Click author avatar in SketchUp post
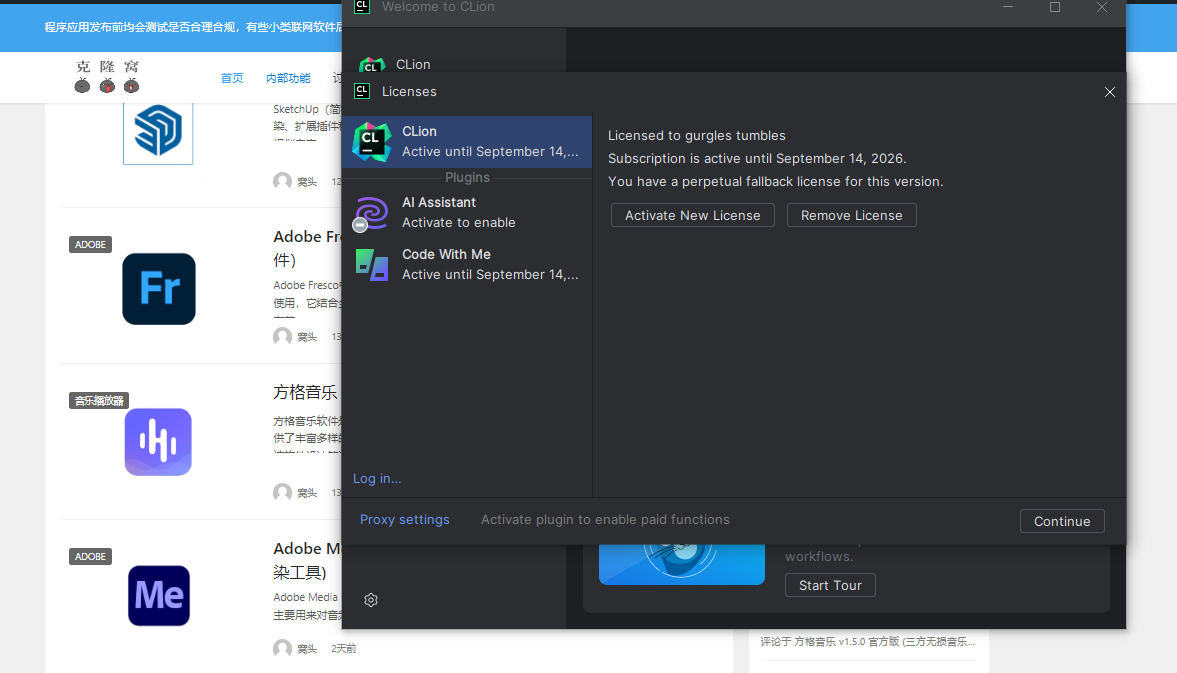Image resolution: width=1177 pixels, height=673 pixels. click(282, 181)
